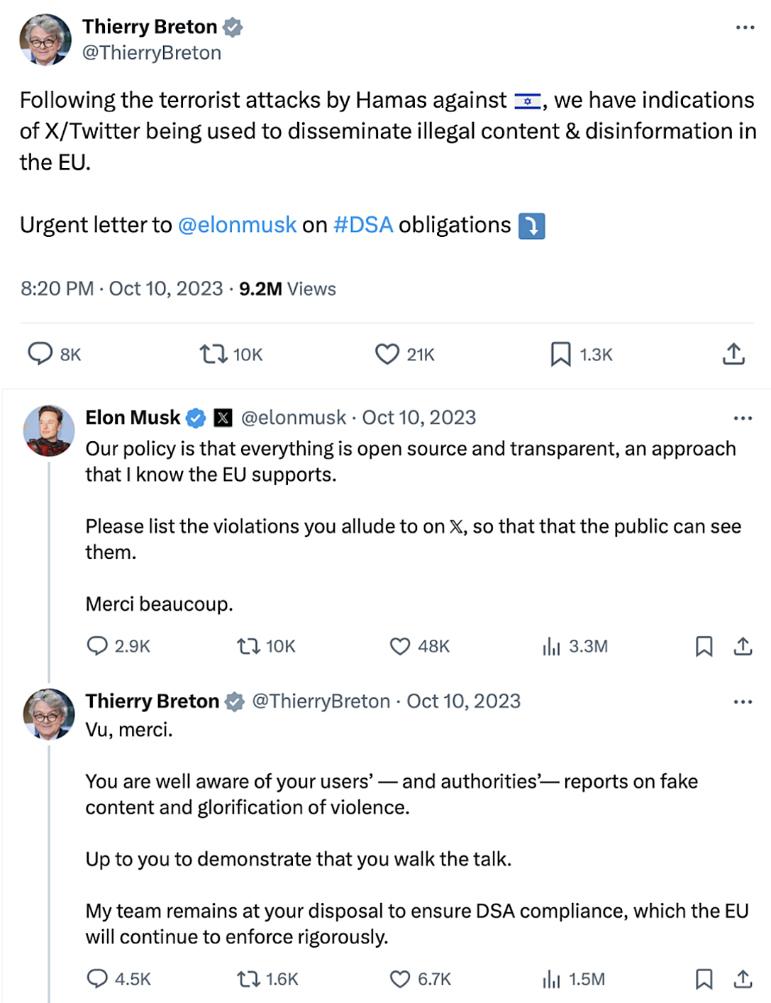
Task: Reply to Elon Musk's post
Action: [97, 647]
